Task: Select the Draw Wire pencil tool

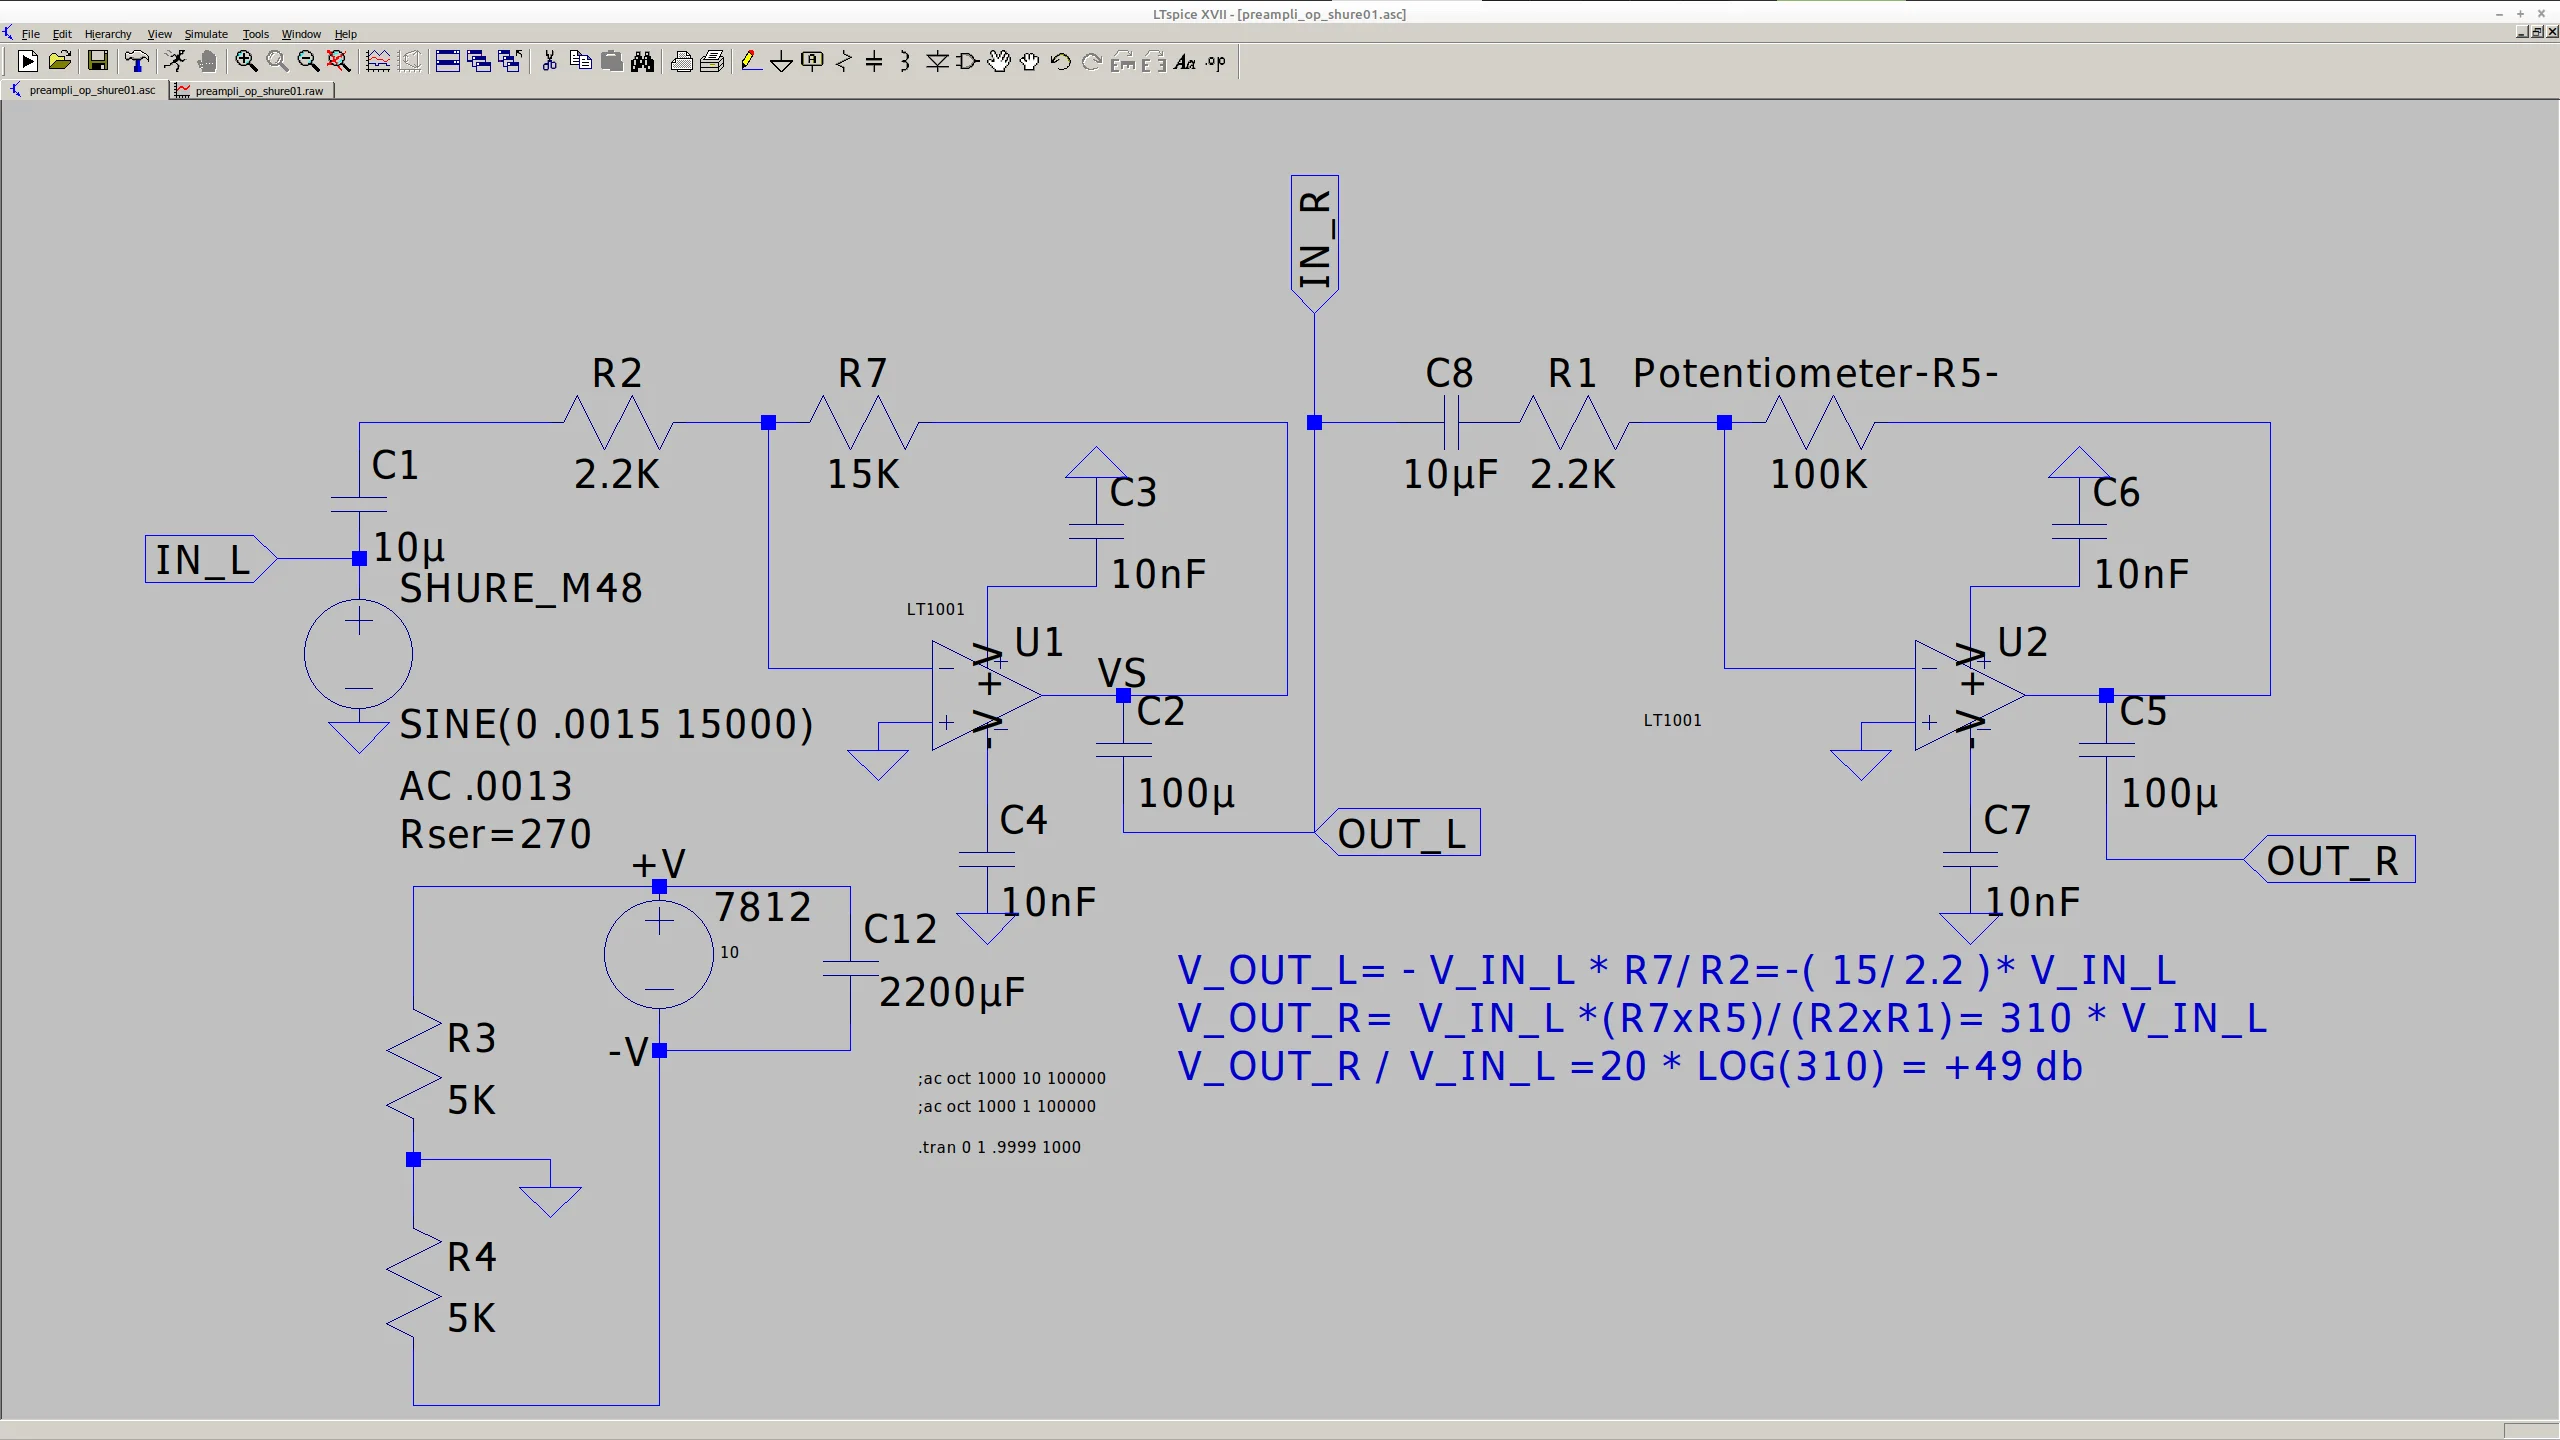Action: click(x=750, y=62)
